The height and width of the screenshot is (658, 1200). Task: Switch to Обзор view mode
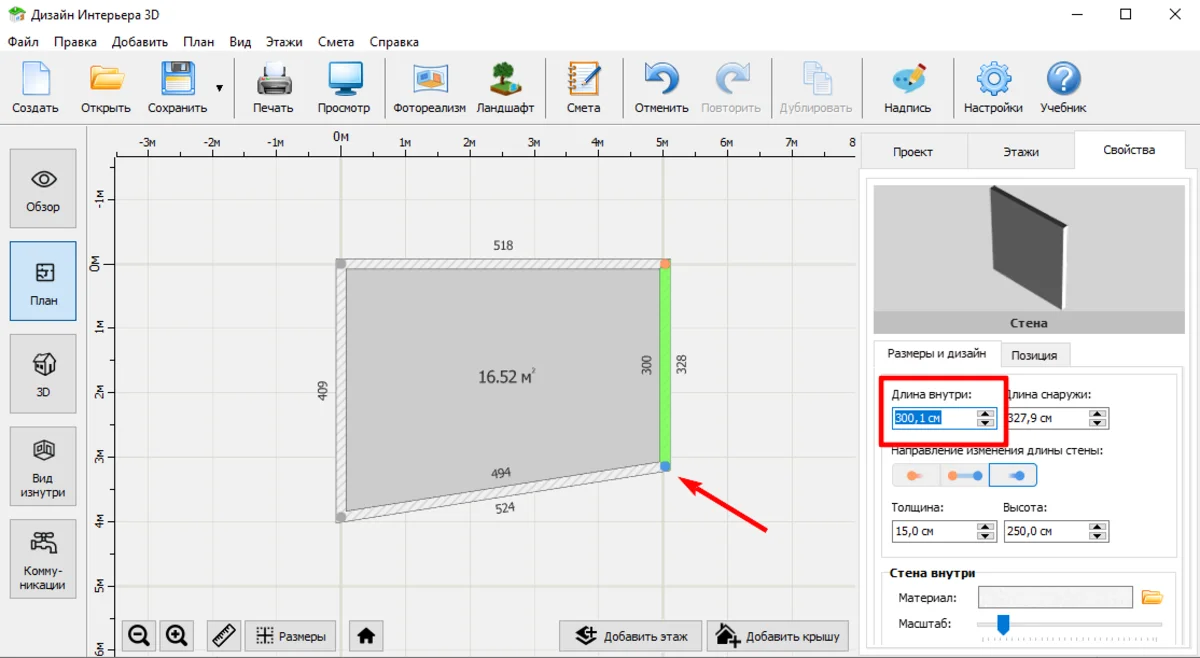[x=43, y=189]
